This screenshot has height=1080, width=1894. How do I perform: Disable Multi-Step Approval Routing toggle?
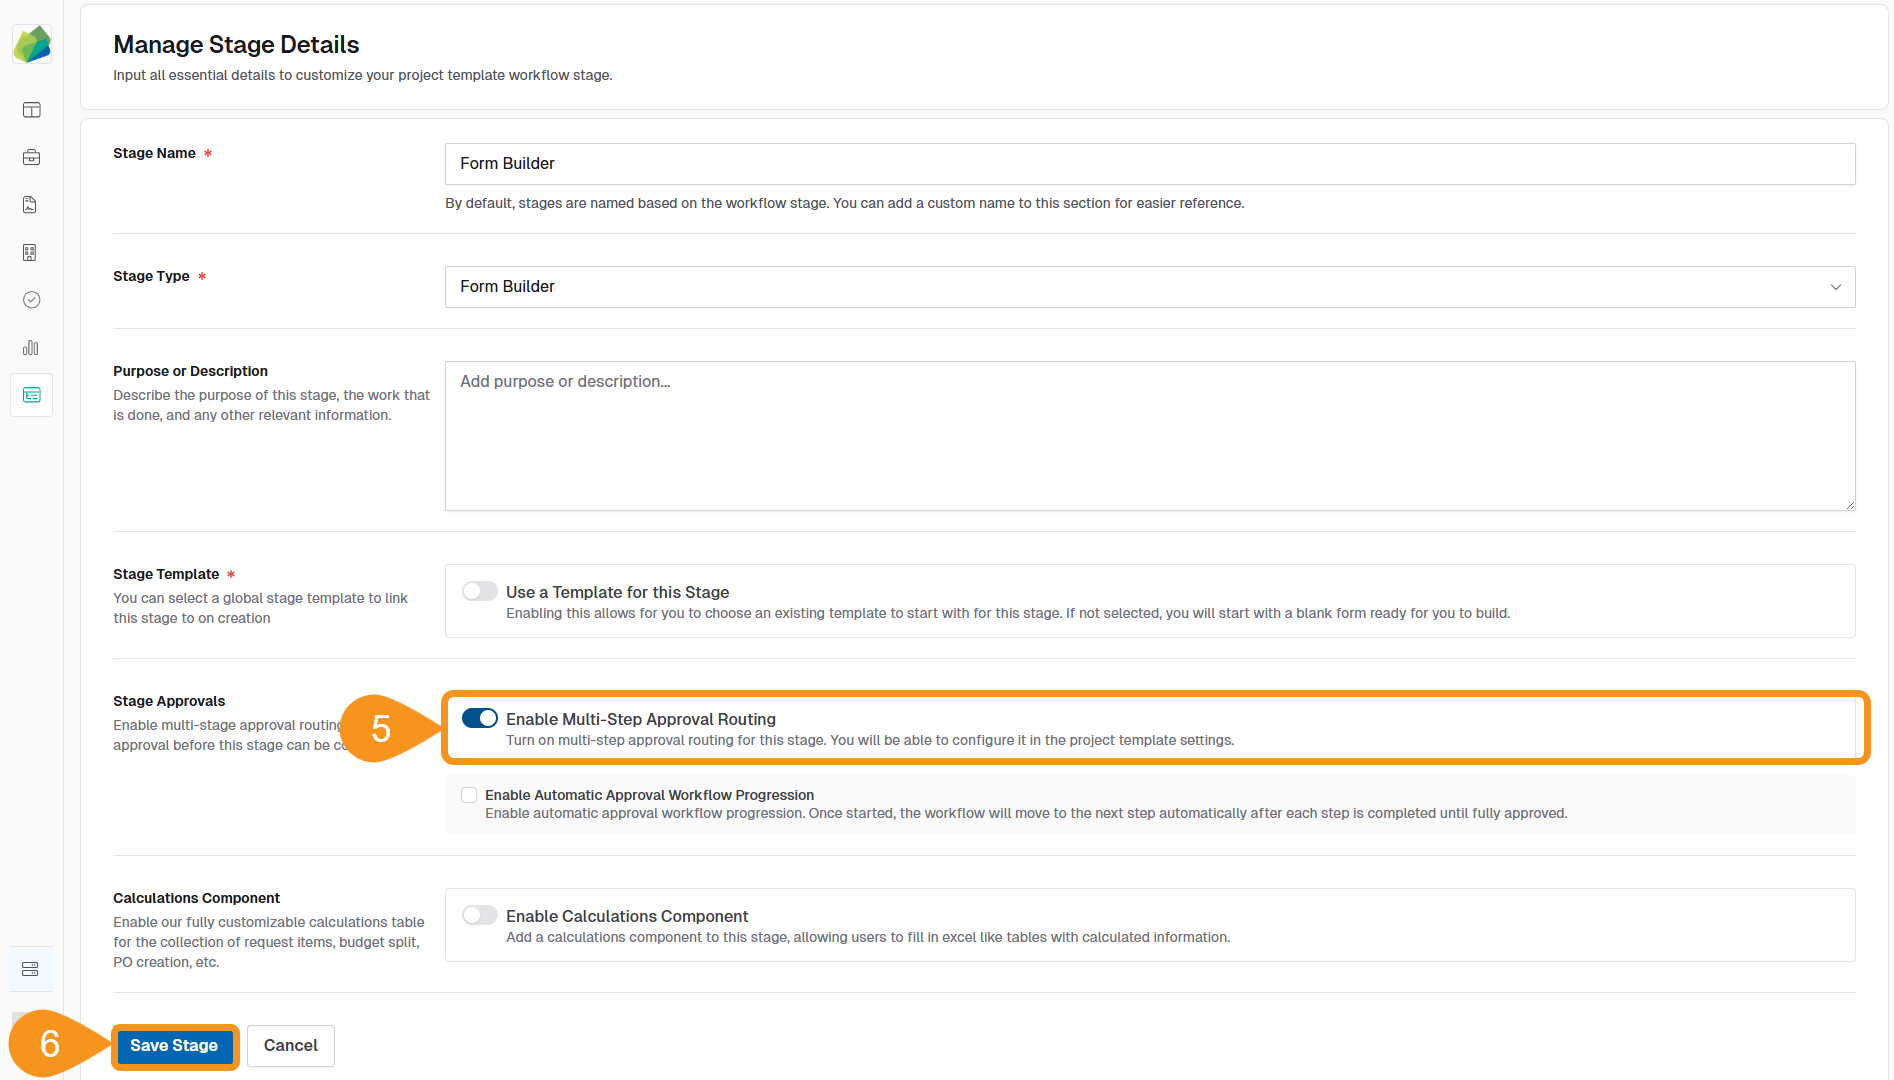479,718
